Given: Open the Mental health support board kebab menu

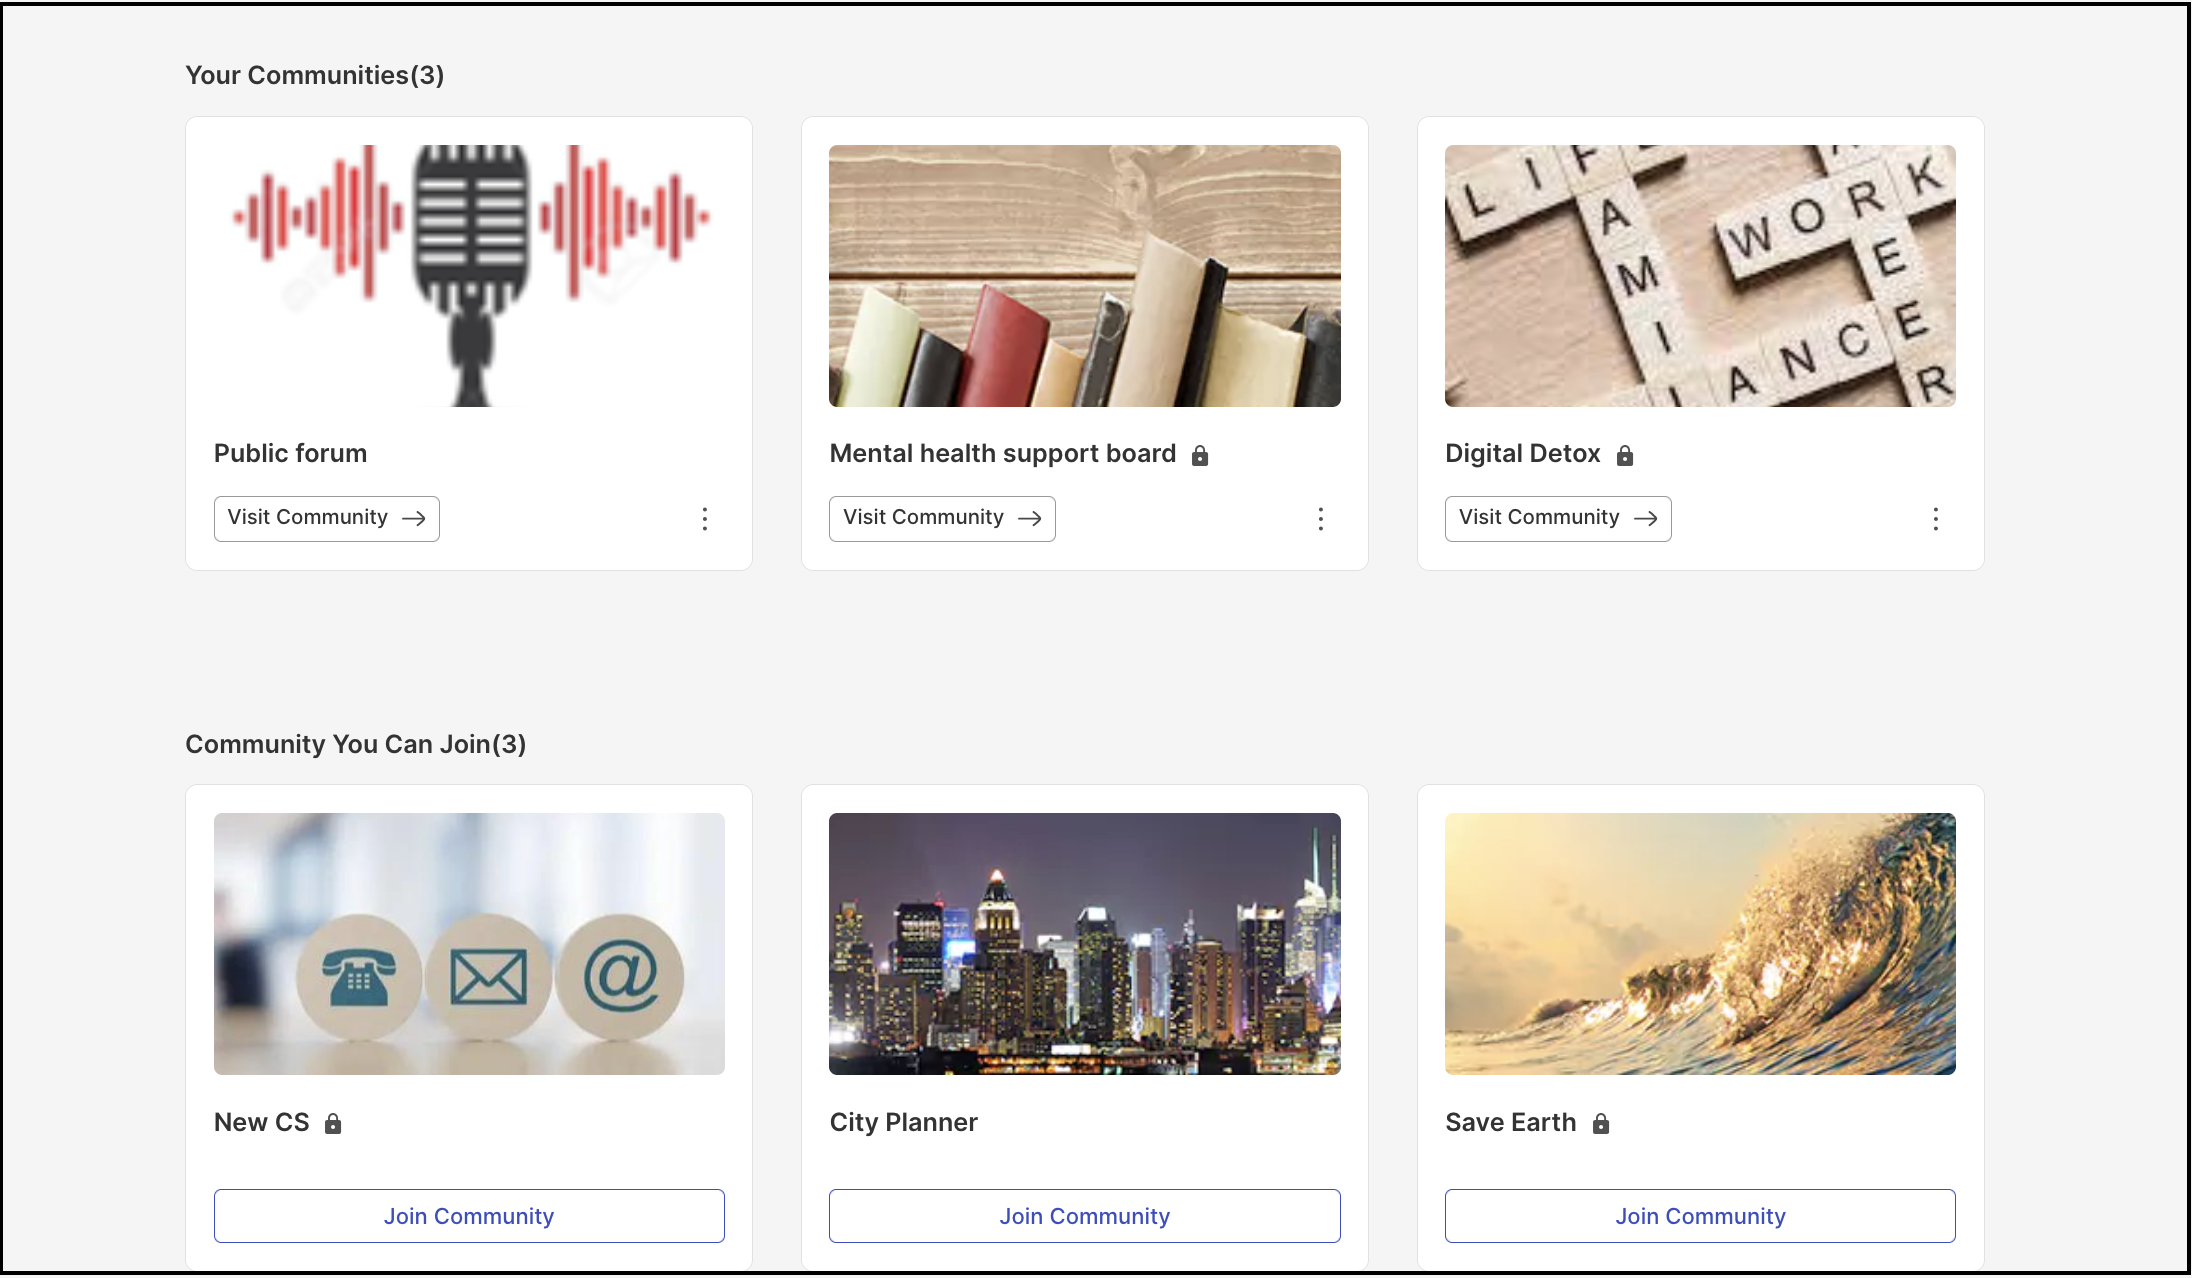Looking at the screenshot, I should (x=1321, y=519).
